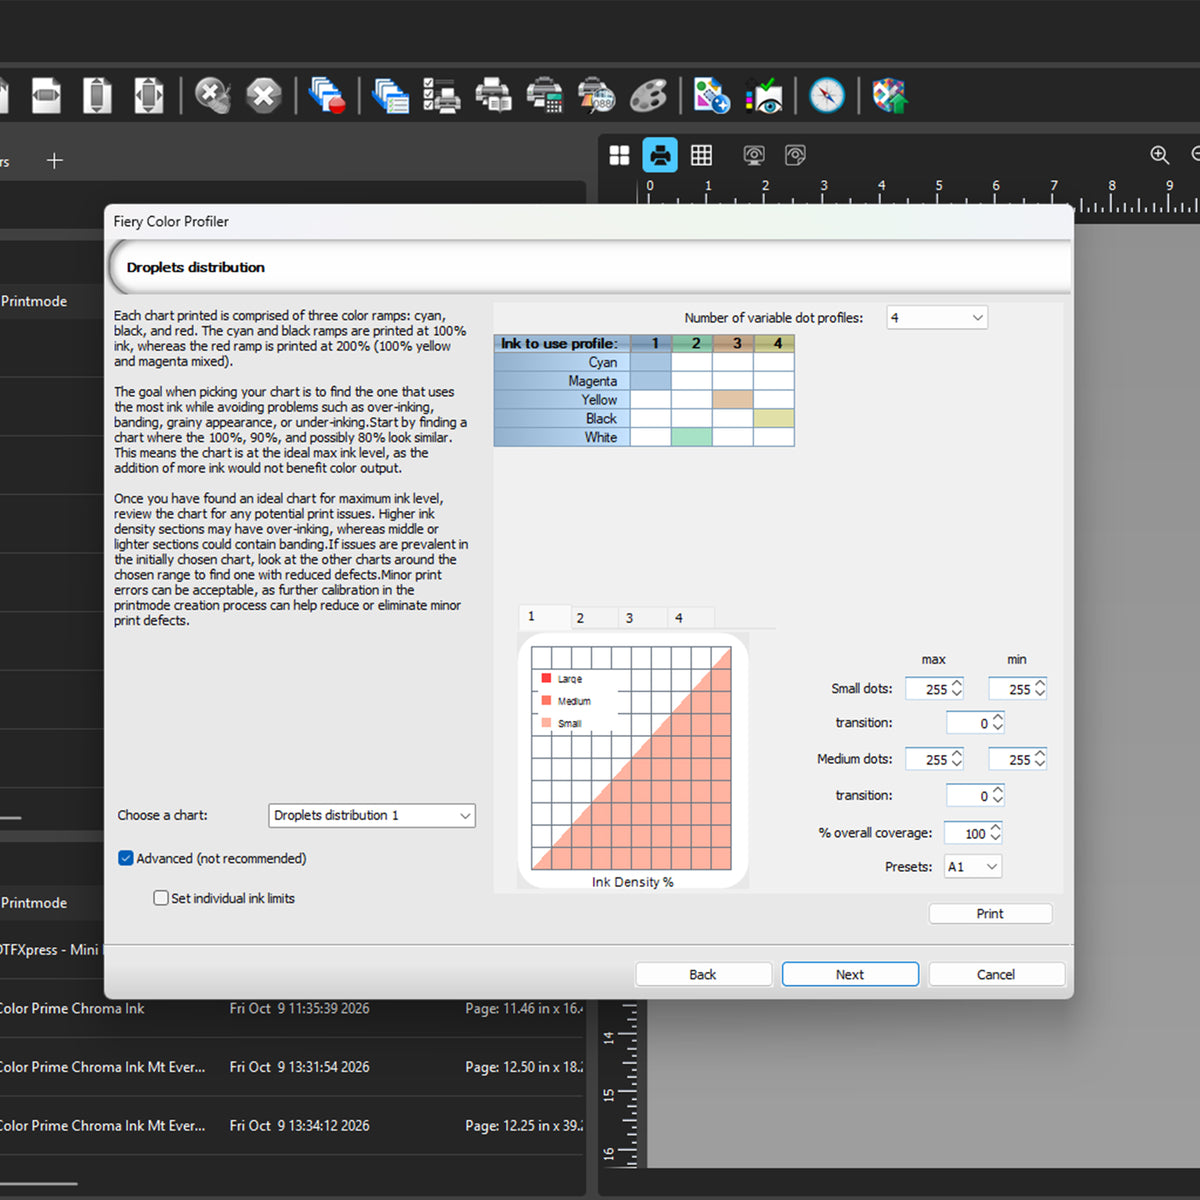Open Number of variable dot profiles dropdown
The image size is (1200, 1200).
click(937, 318)
